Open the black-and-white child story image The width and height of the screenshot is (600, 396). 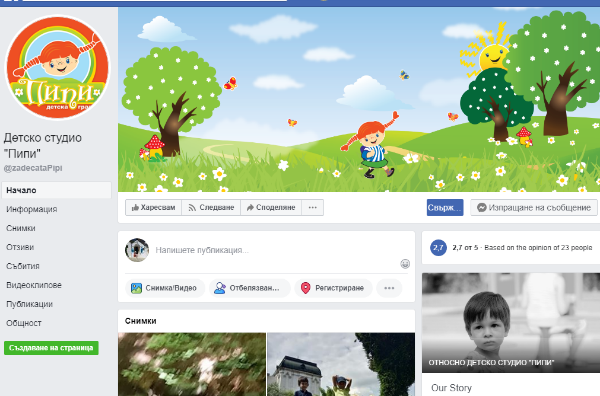point(511,323)
